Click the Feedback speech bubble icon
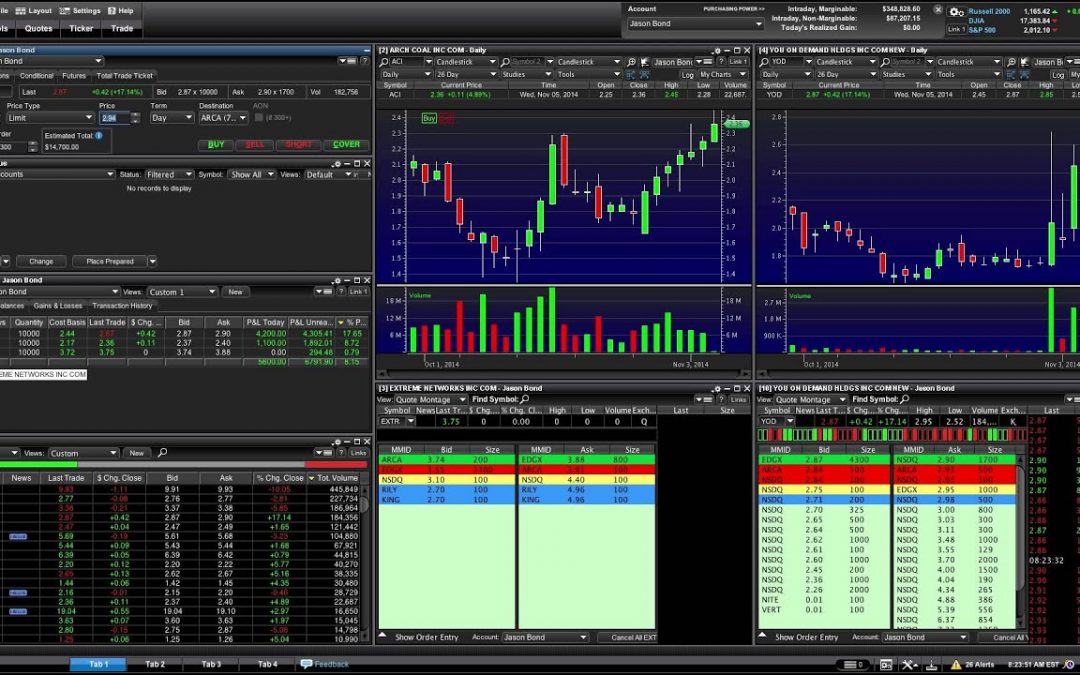Image resolution: width=1080 pixels, height=675 pixels. 307,664
